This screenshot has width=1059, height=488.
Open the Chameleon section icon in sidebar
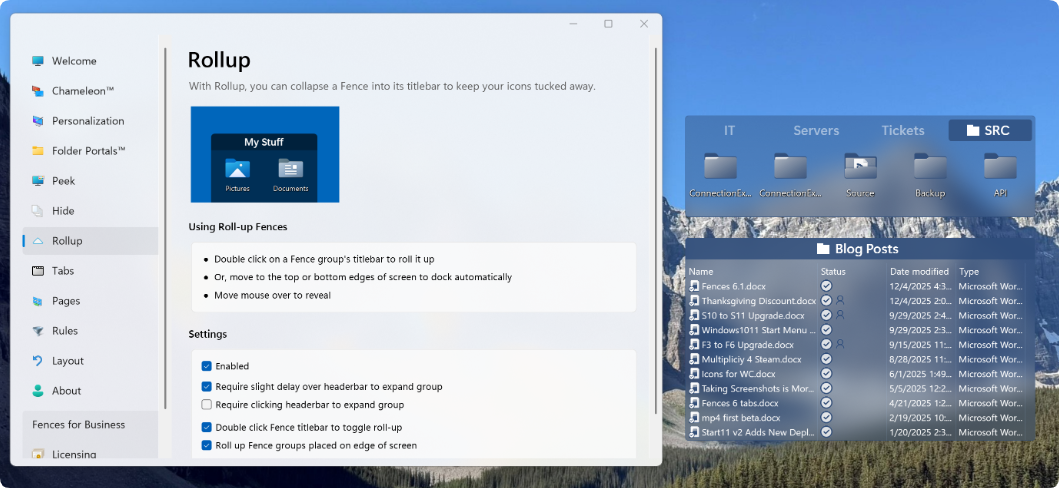click(38, 91)
